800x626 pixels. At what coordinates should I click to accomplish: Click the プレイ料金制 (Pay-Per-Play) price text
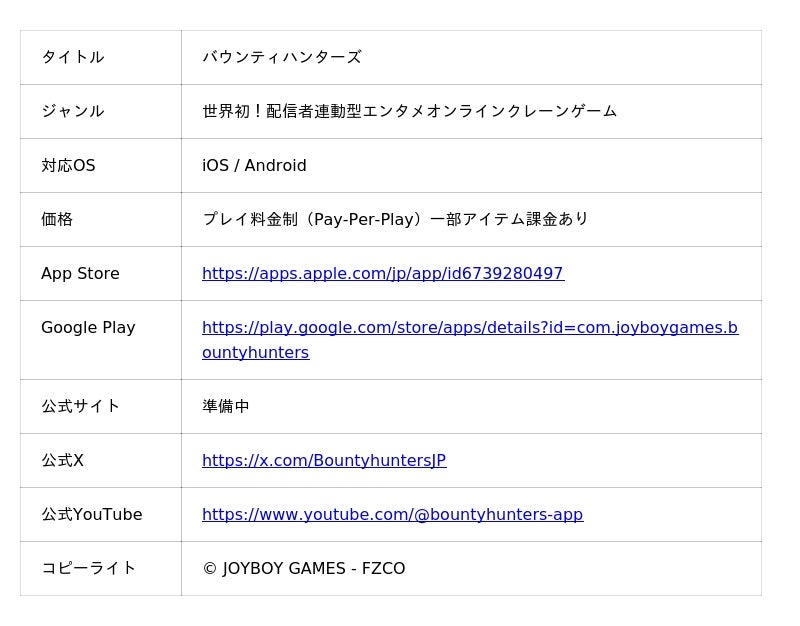[x=395, y=219]
